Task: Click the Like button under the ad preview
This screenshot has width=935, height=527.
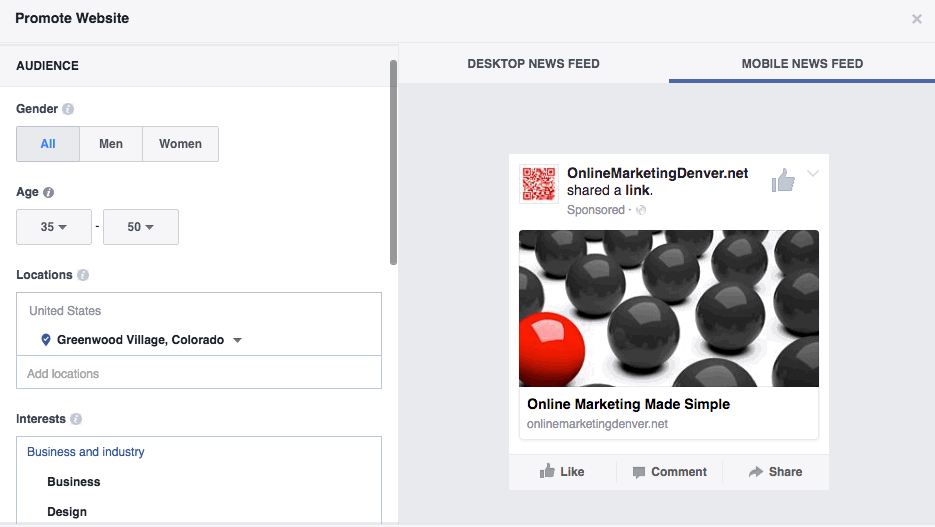Action: [562, 472]
